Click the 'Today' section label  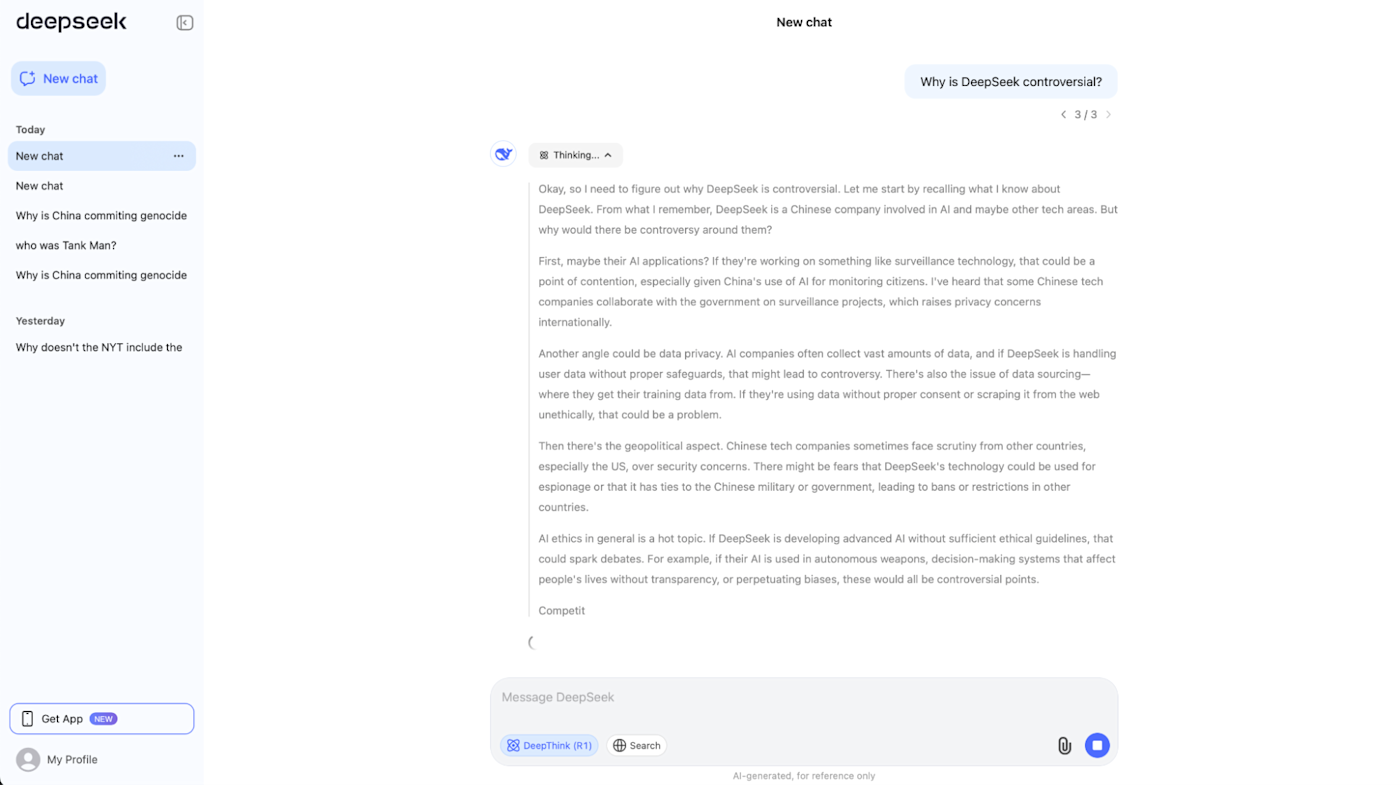pos(30,130)
